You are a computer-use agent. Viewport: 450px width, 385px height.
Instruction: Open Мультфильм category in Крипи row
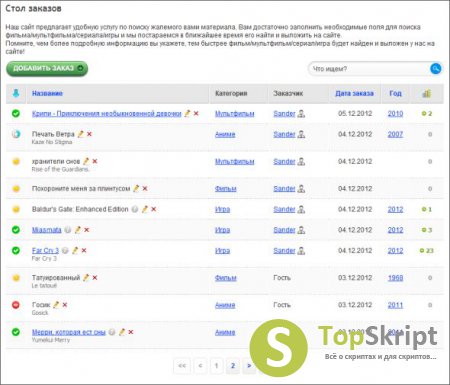coord(235,114)
